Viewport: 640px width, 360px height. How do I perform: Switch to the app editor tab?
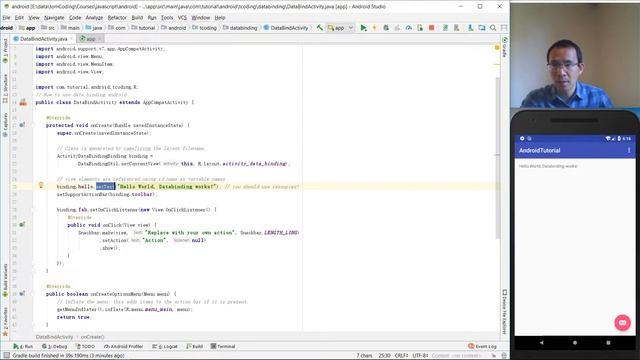[x=90, y=39]
